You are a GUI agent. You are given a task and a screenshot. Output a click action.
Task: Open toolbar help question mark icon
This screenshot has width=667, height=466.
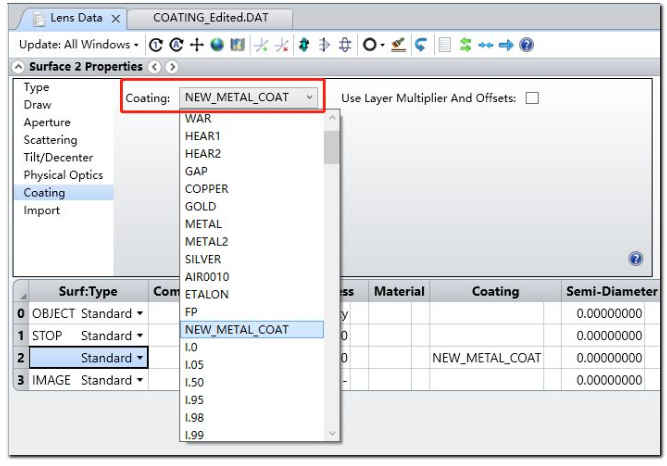coord(527,45)
